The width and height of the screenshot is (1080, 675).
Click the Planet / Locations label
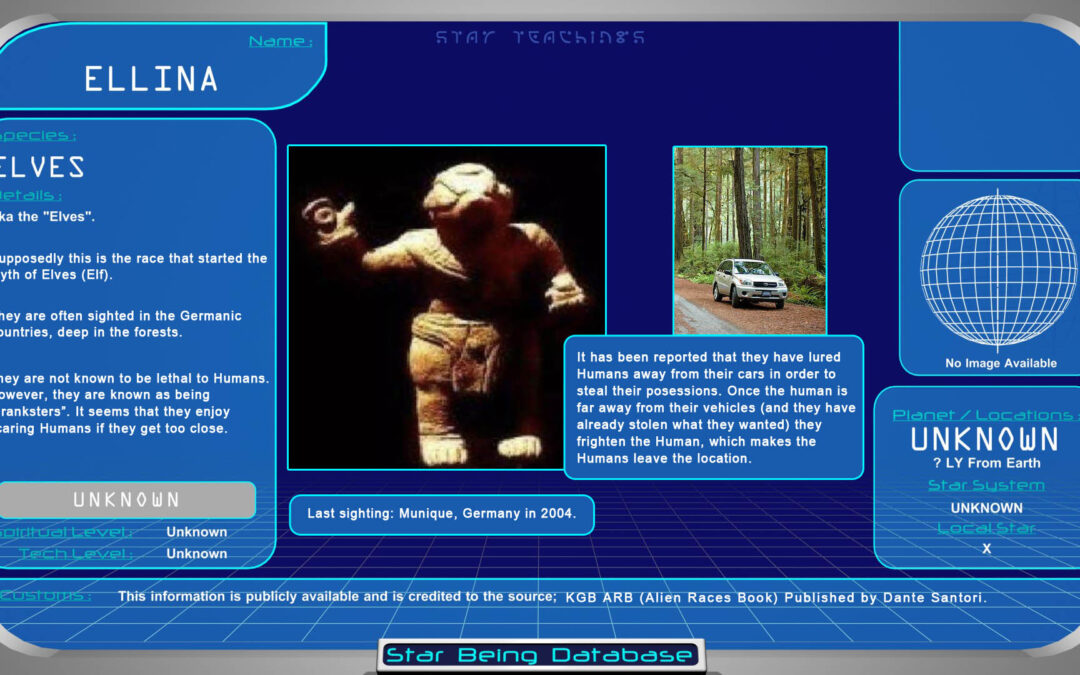click(983, 415)
